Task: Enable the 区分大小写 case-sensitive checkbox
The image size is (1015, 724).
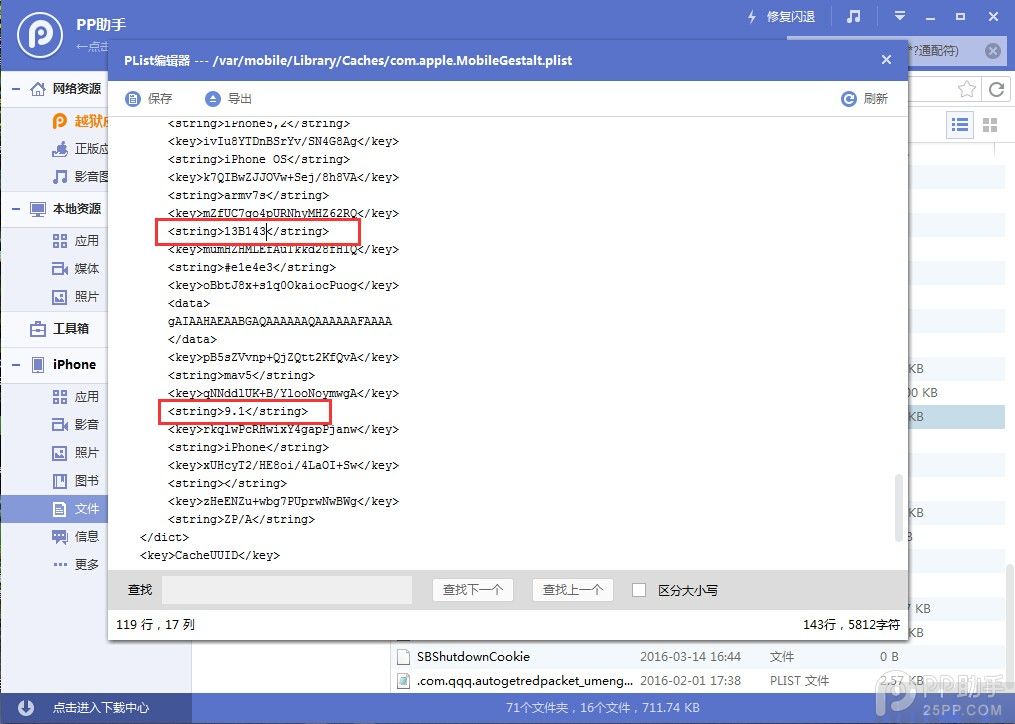Action: (639, 590)
